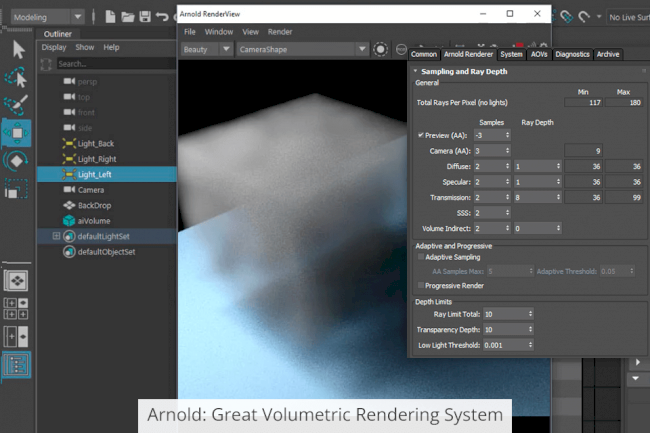The height and width of the screenshot is (433, 650).
Task: Adjust the Ray Limit Total stepper
Action: [530, 314]
